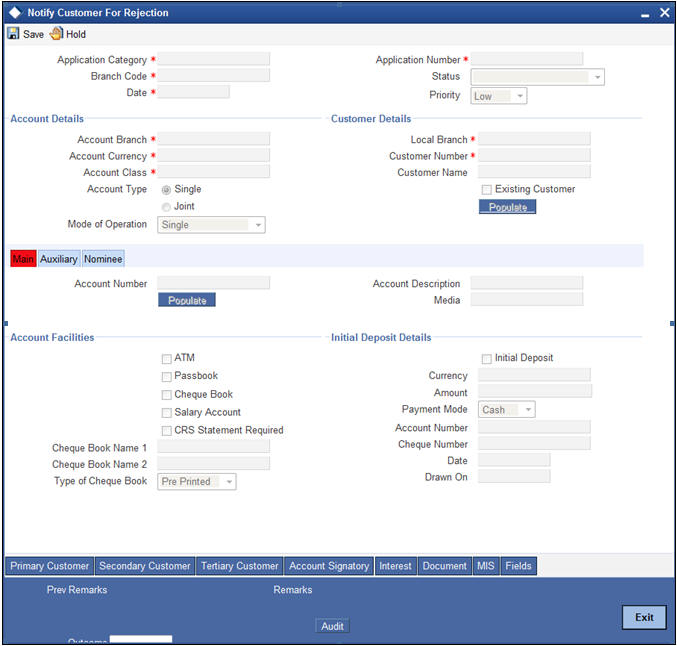Minimize the Notify Customer For Rejection window
Image resolution: width=677 pixels, height=646 pixels.
point(645,14)
